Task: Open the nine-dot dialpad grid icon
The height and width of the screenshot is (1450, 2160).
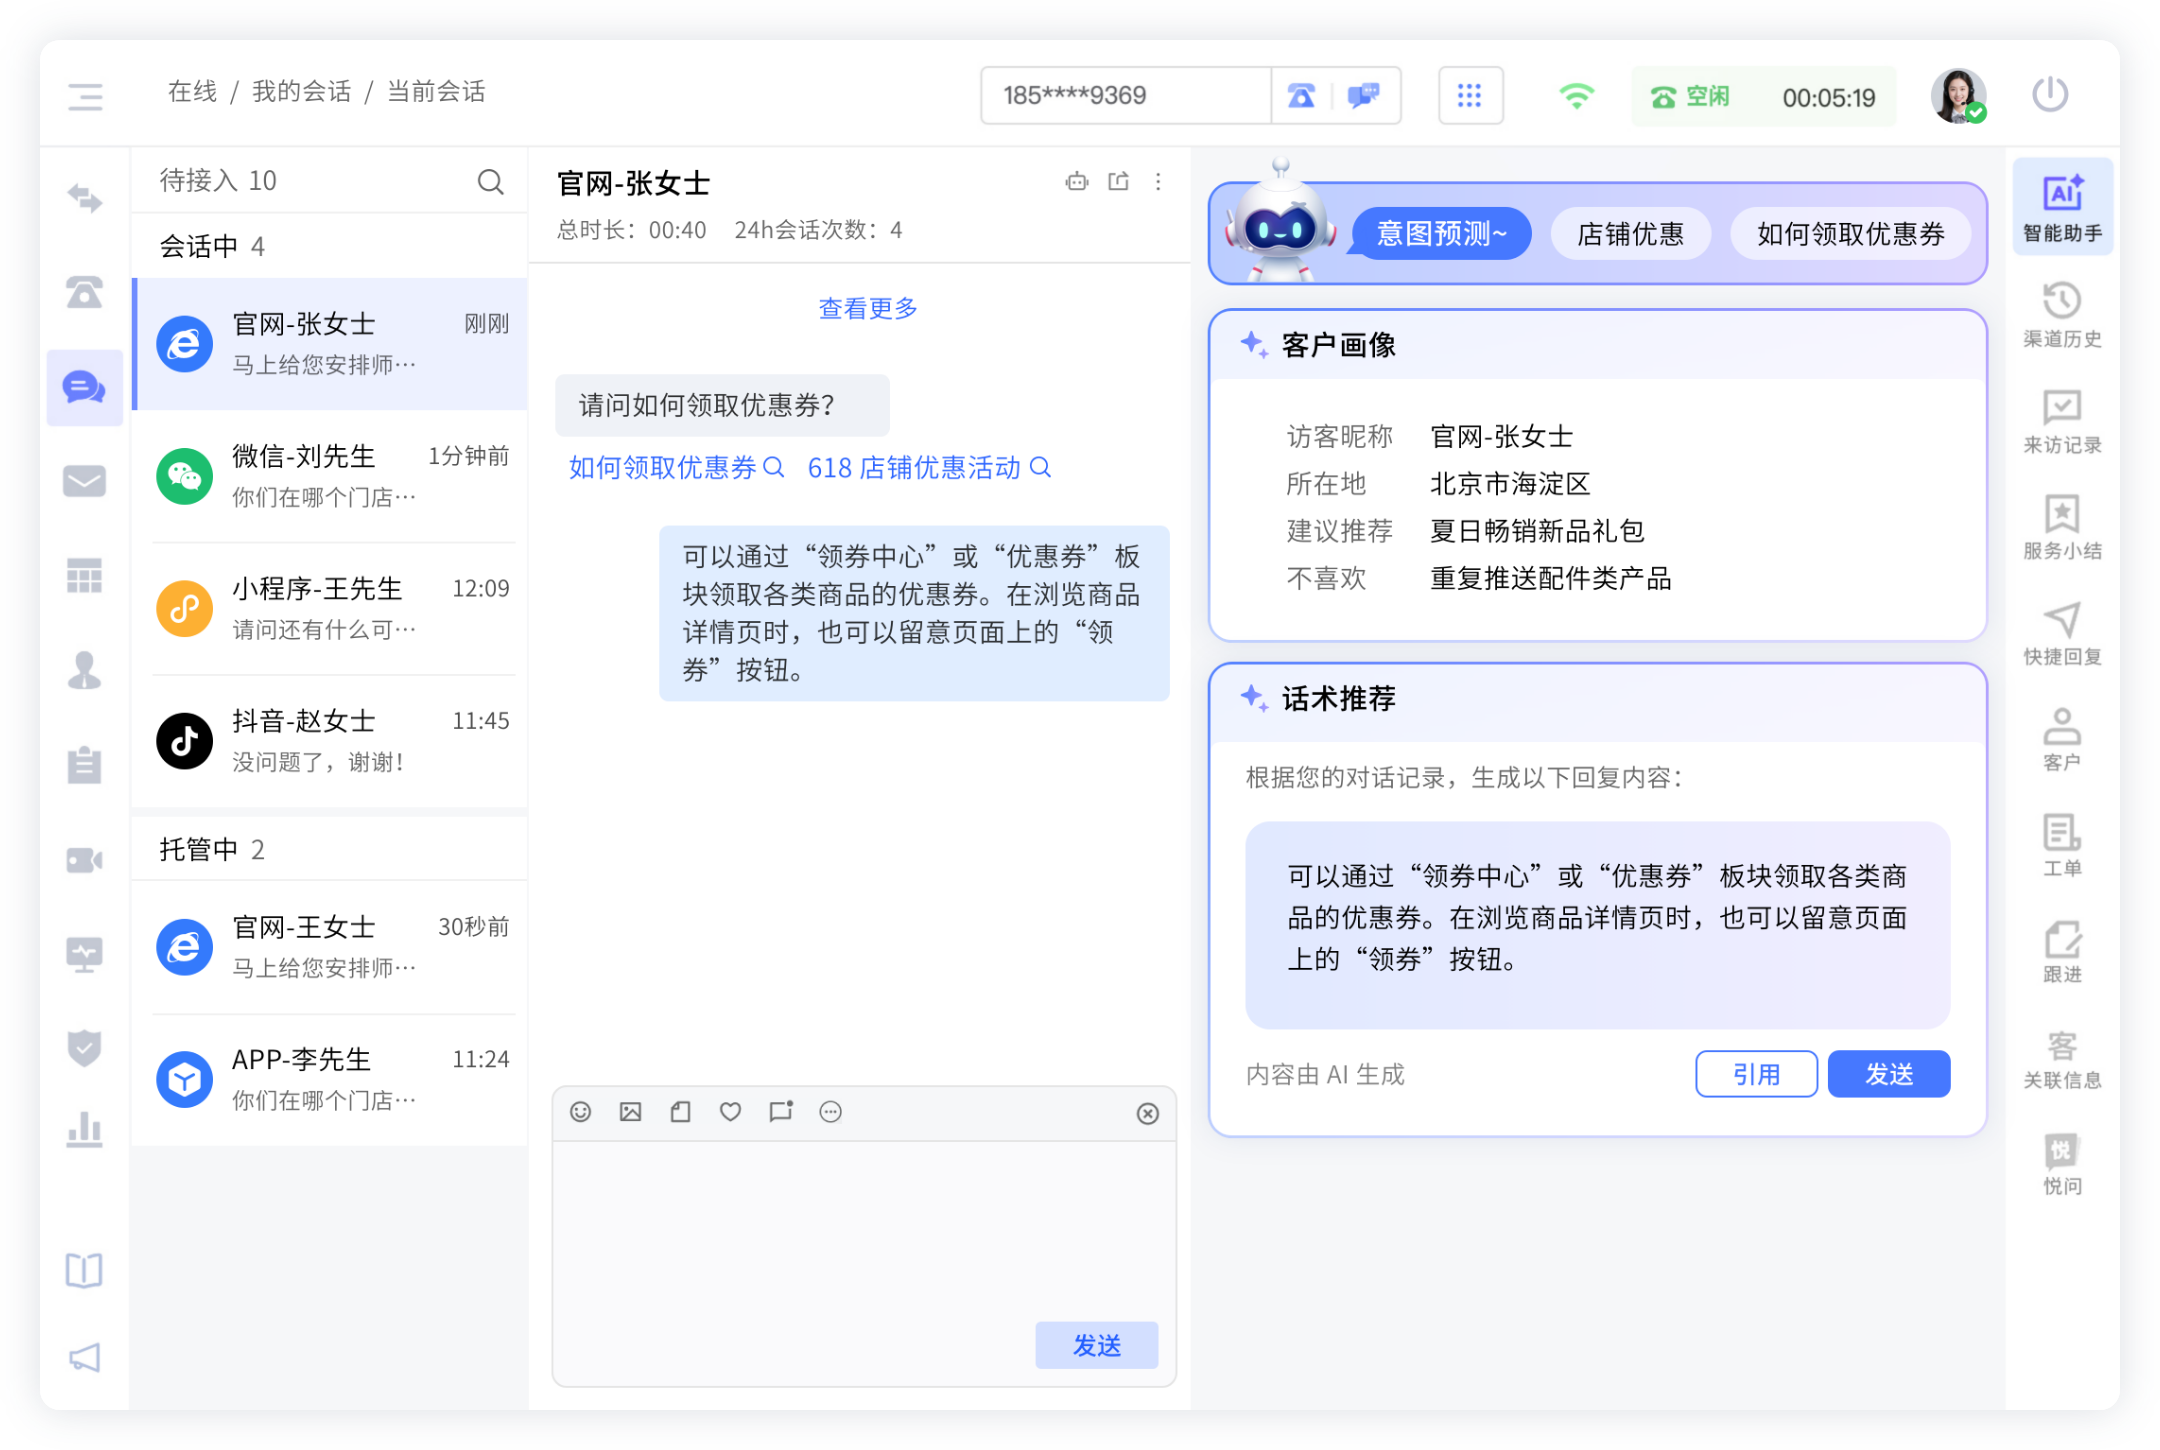Action: pos(1469,96)
